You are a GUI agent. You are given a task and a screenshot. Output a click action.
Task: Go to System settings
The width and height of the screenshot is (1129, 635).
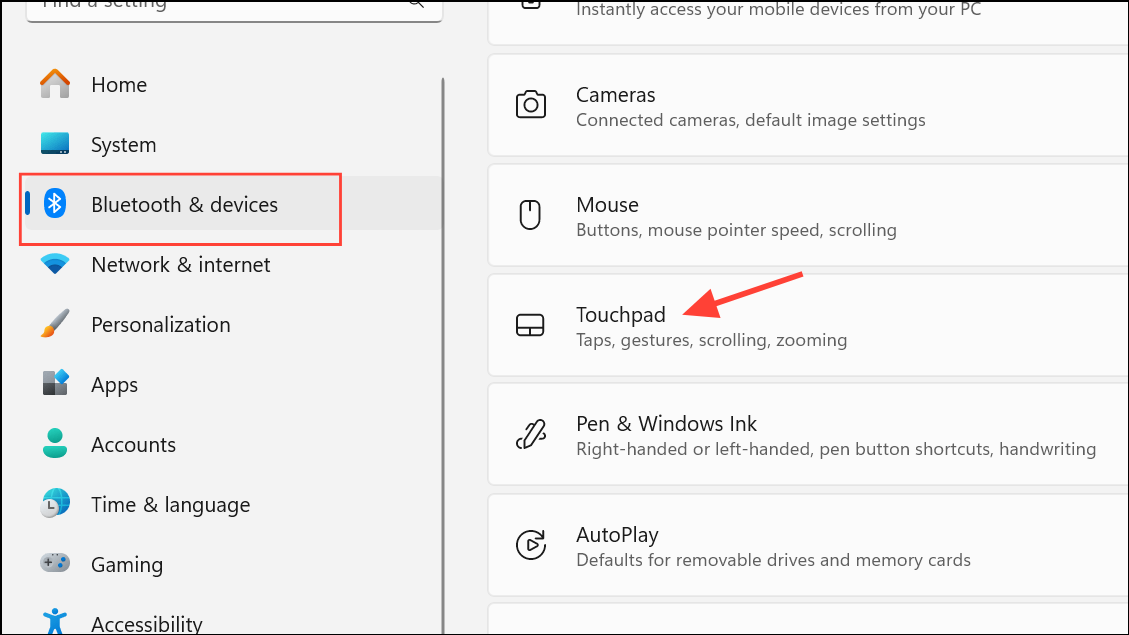[231, 144]
